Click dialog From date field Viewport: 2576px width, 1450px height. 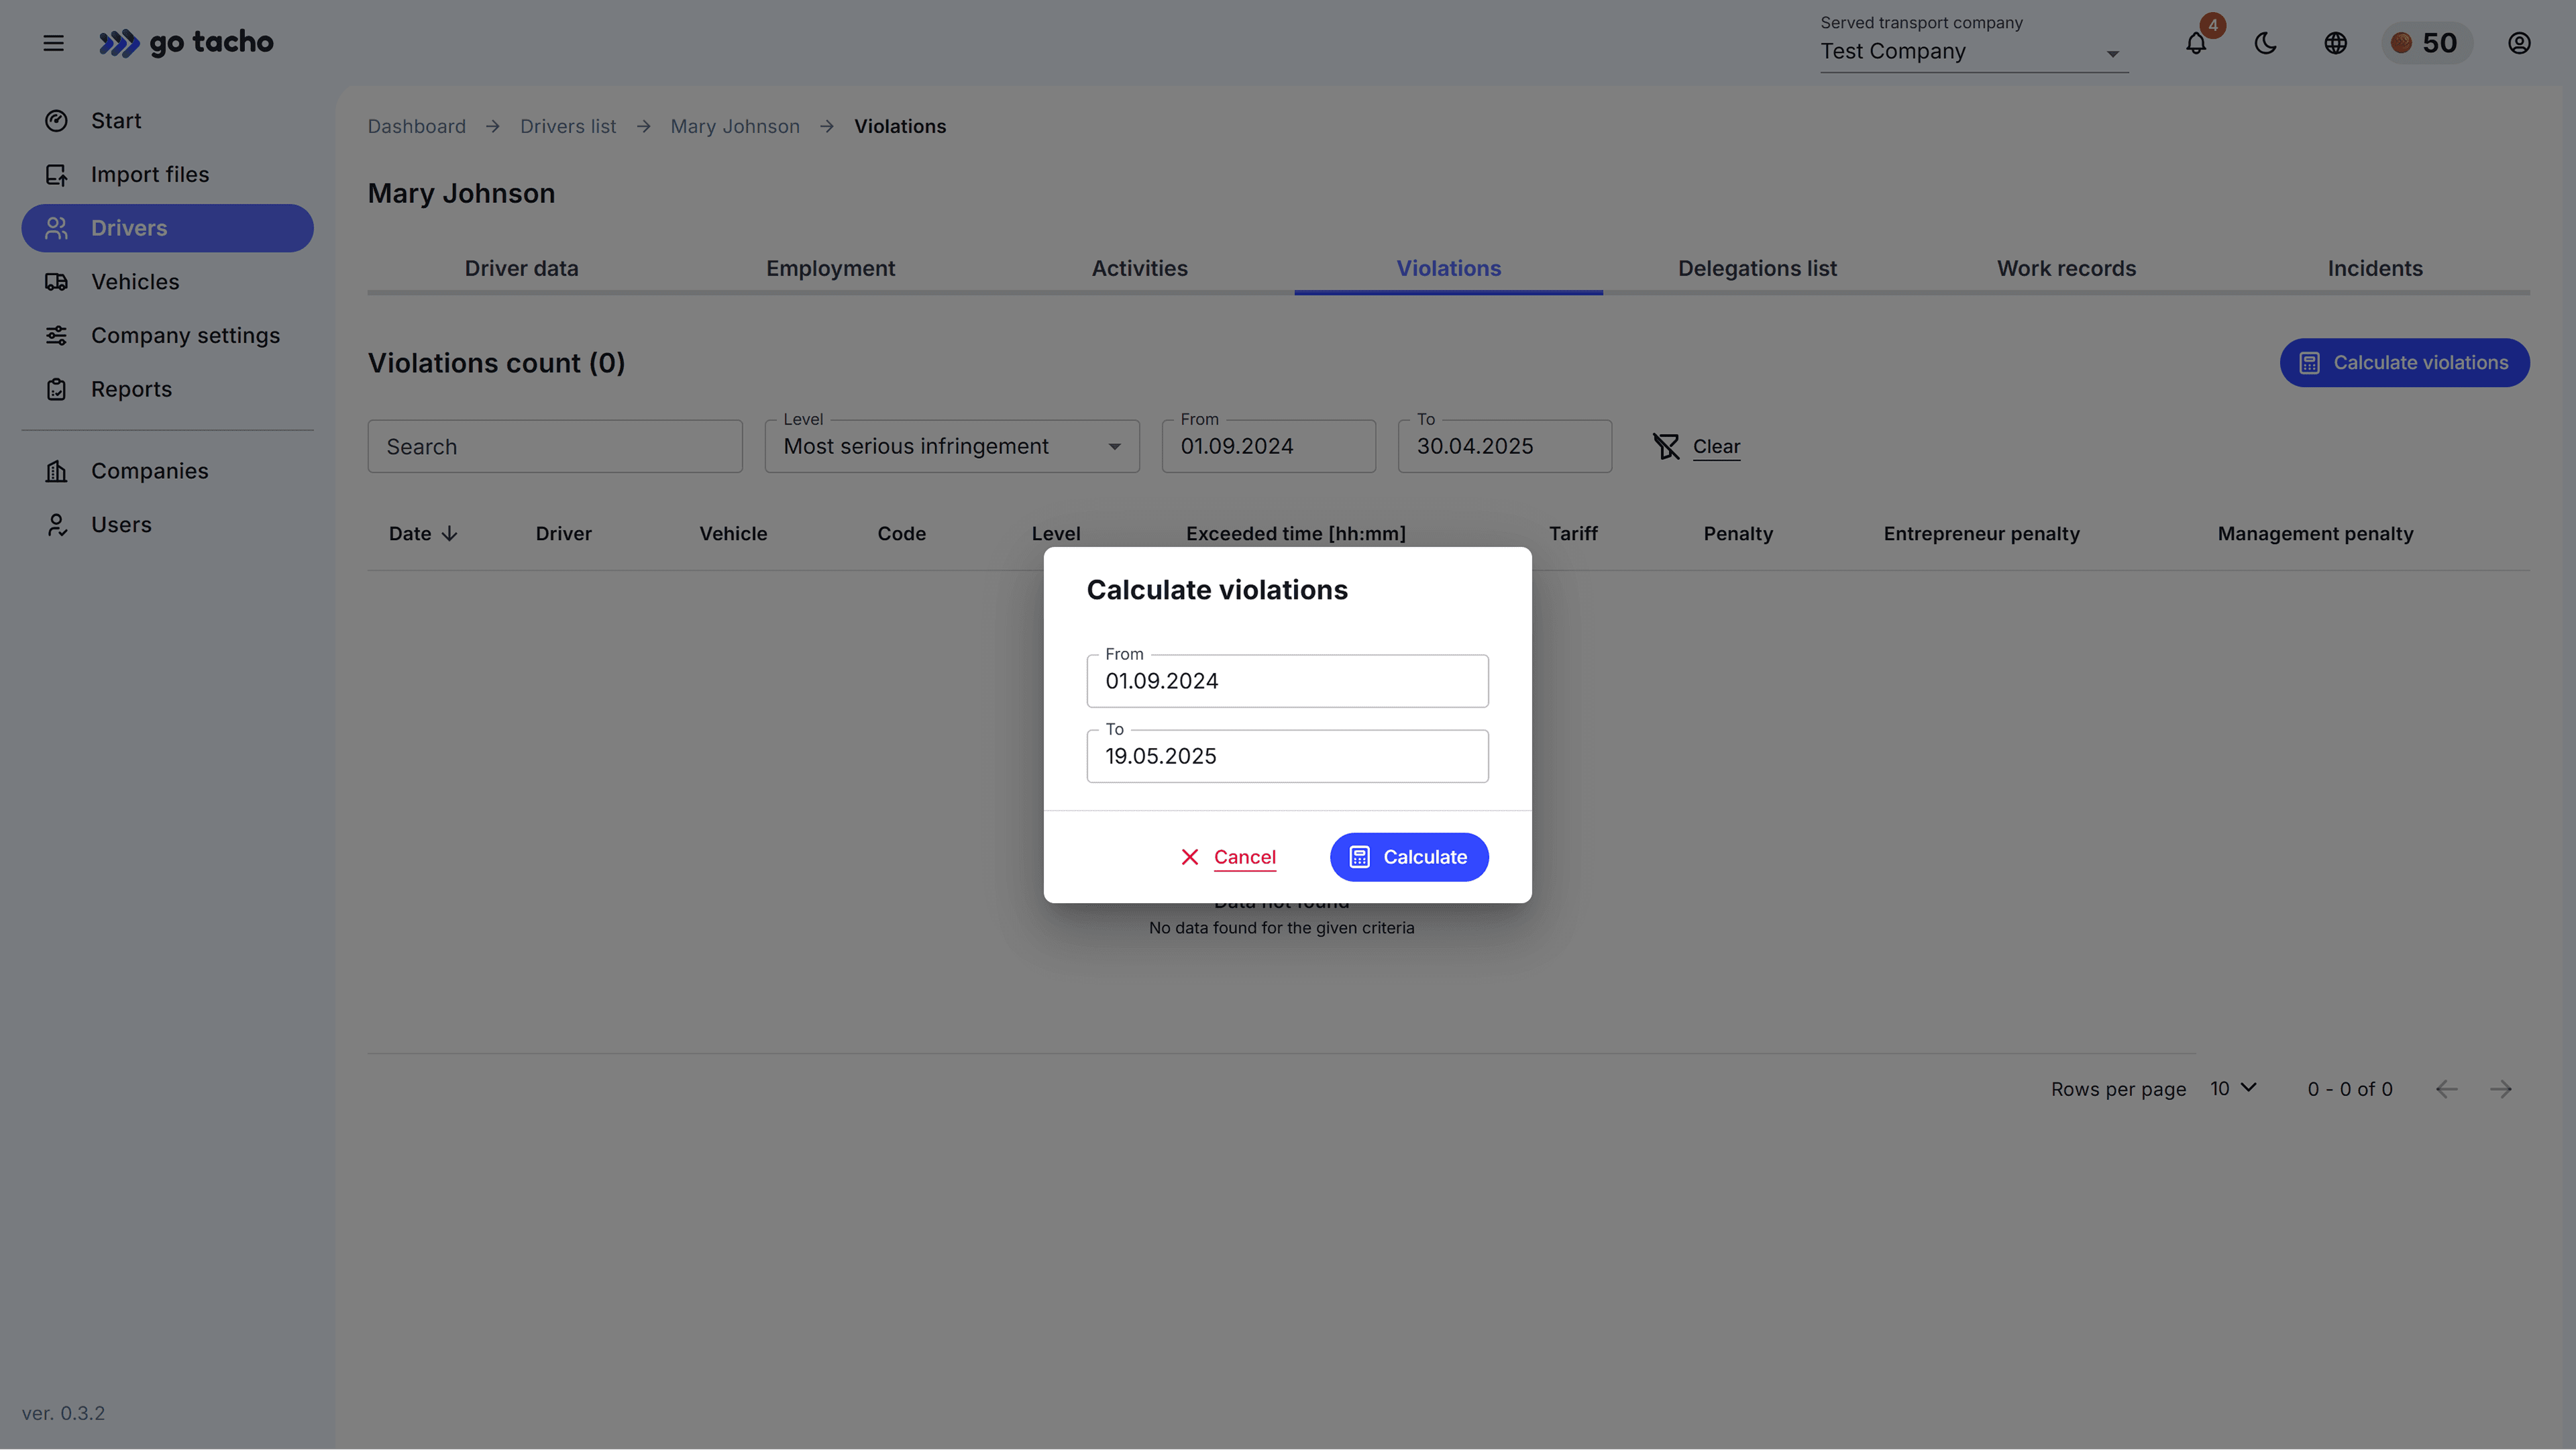[x=1287, y=681]
